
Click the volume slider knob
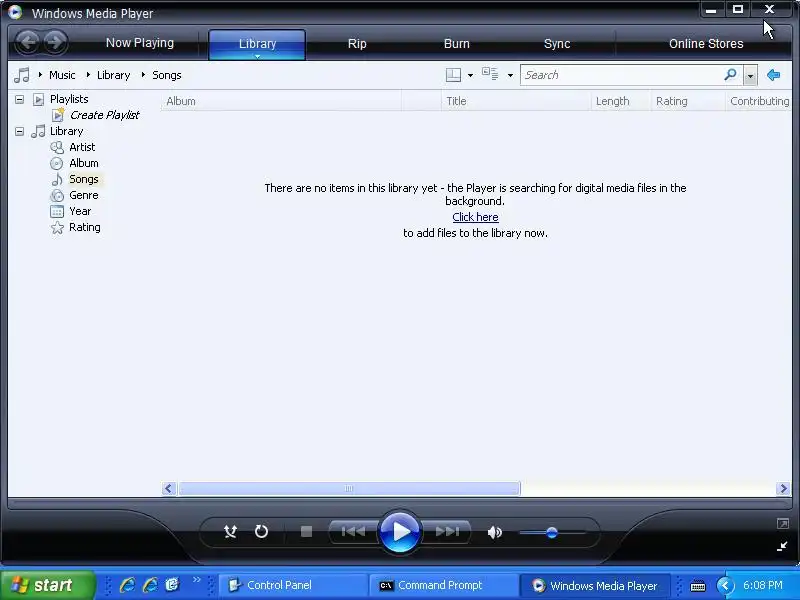click(552, 533)
